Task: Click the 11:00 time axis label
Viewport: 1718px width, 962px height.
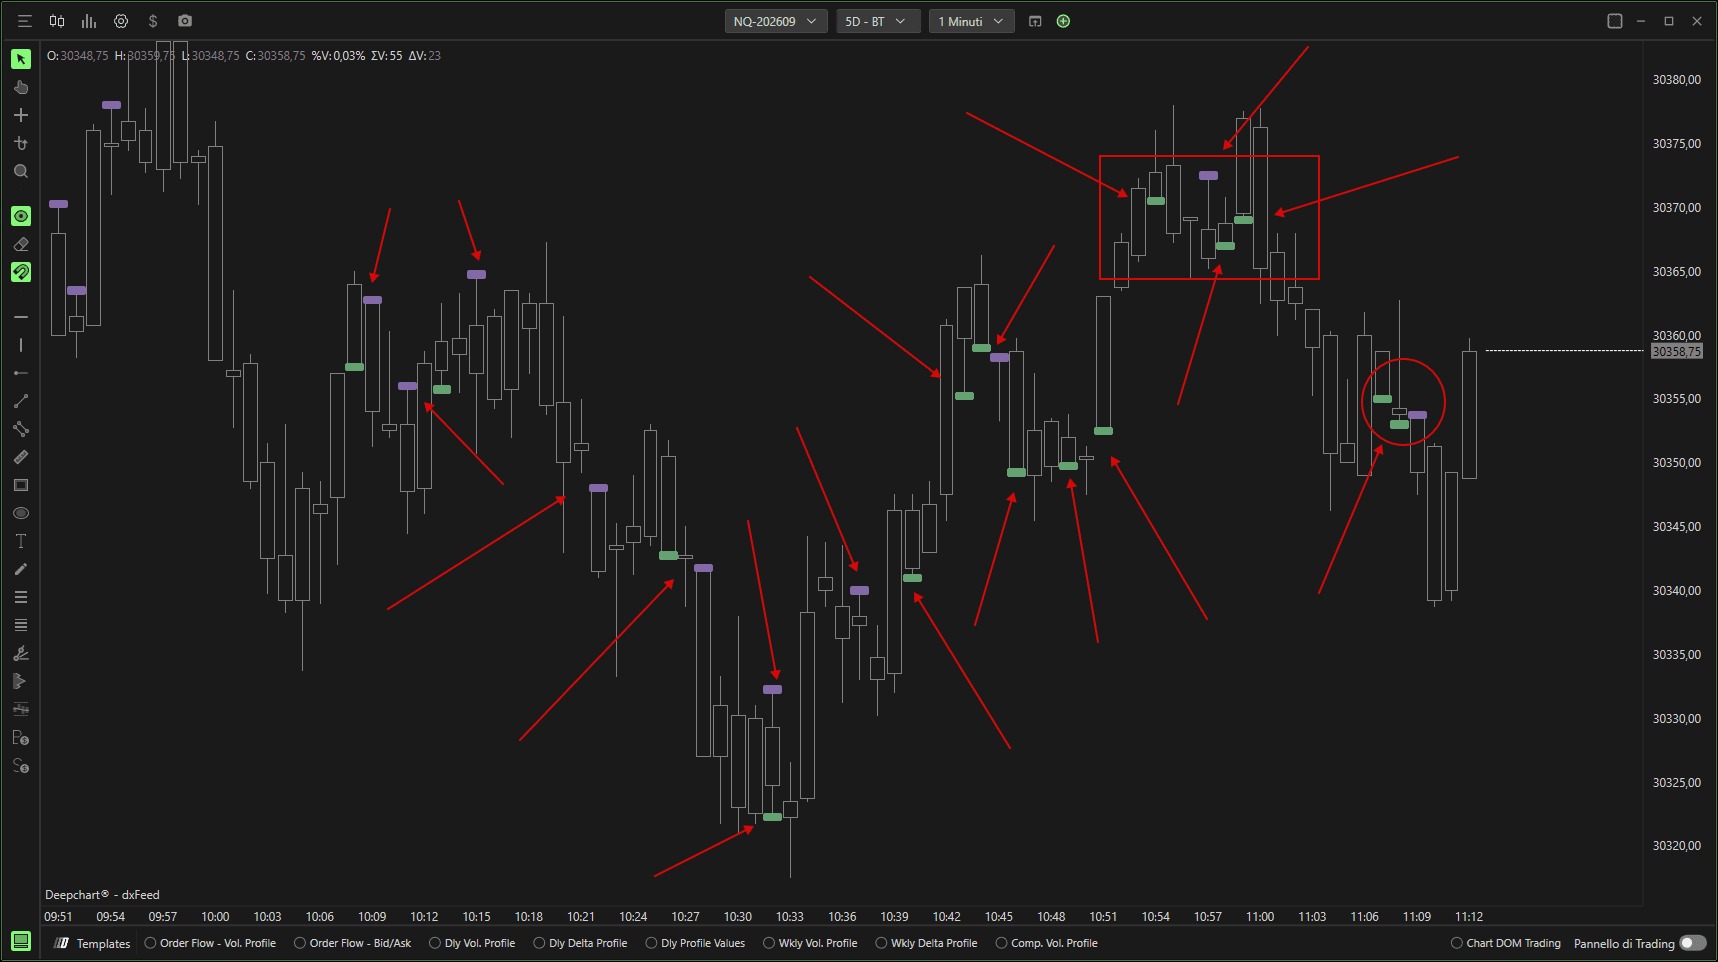Action: coord(1260,917)
